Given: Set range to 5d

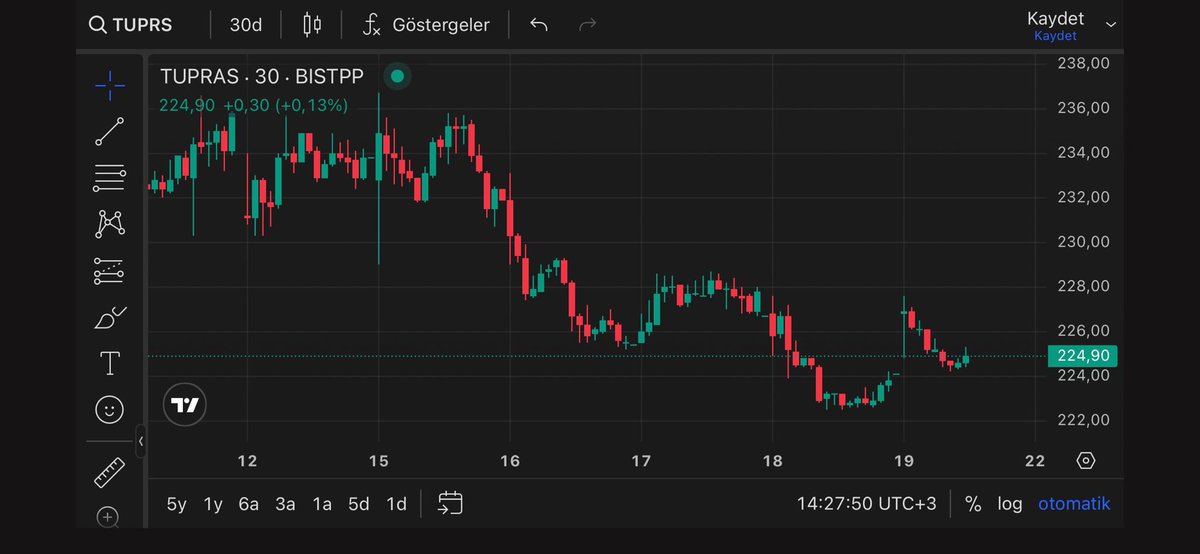Looking at the screenshot, I should (359, 504).
